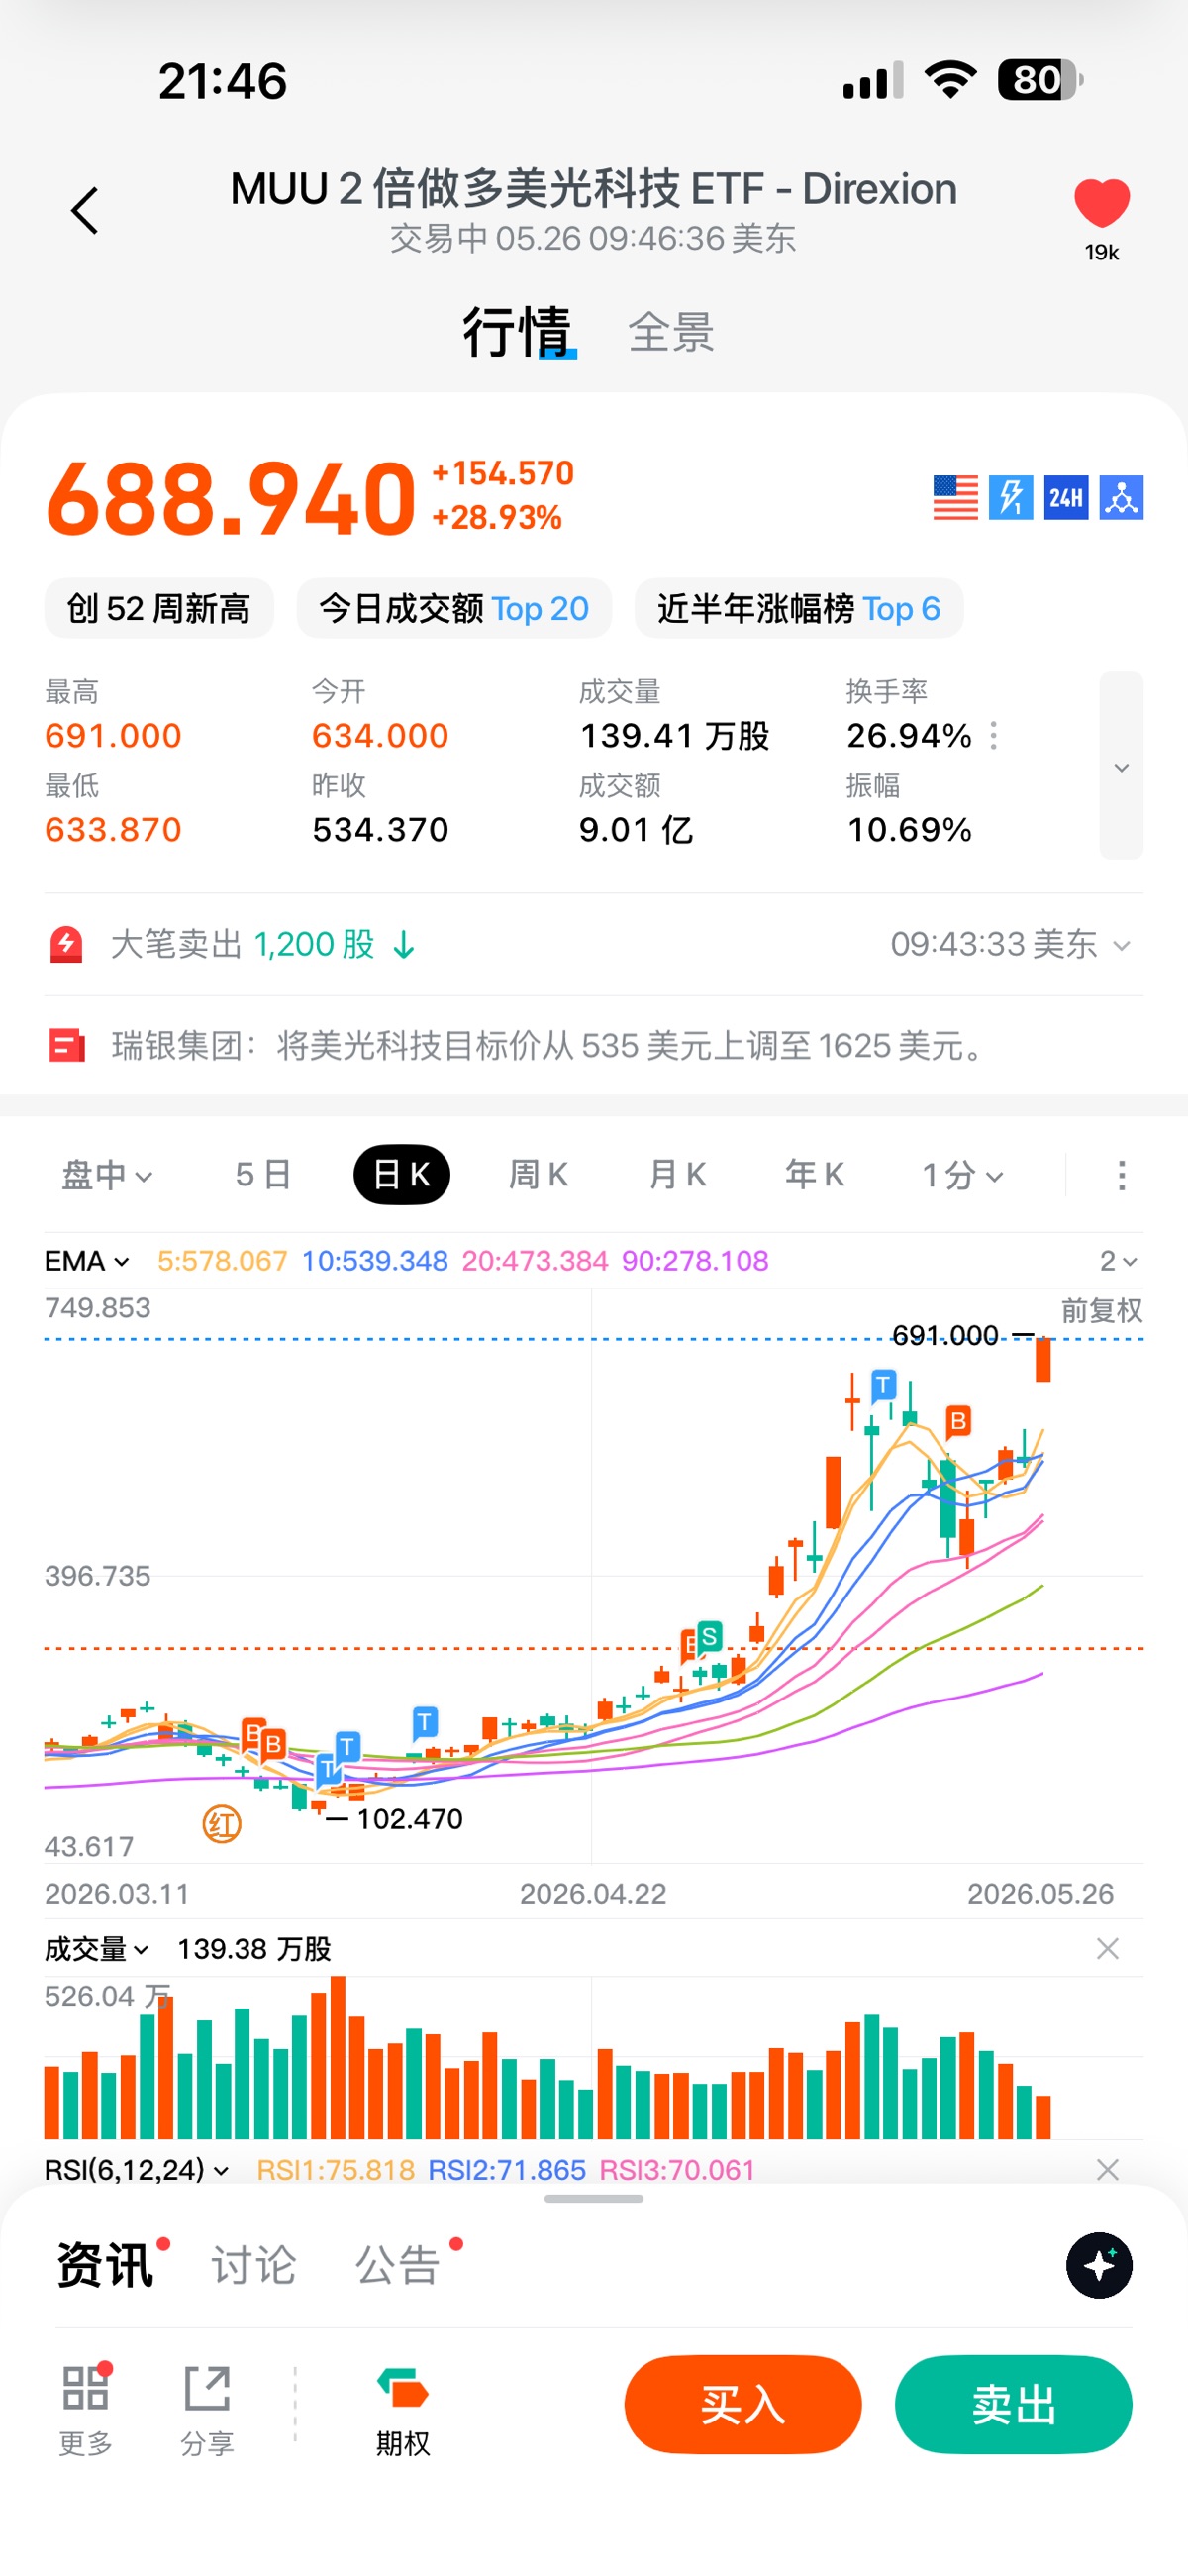Expand the large trade time dropdown
Screen dimensions: 1188x2576
coord(1121,945)
